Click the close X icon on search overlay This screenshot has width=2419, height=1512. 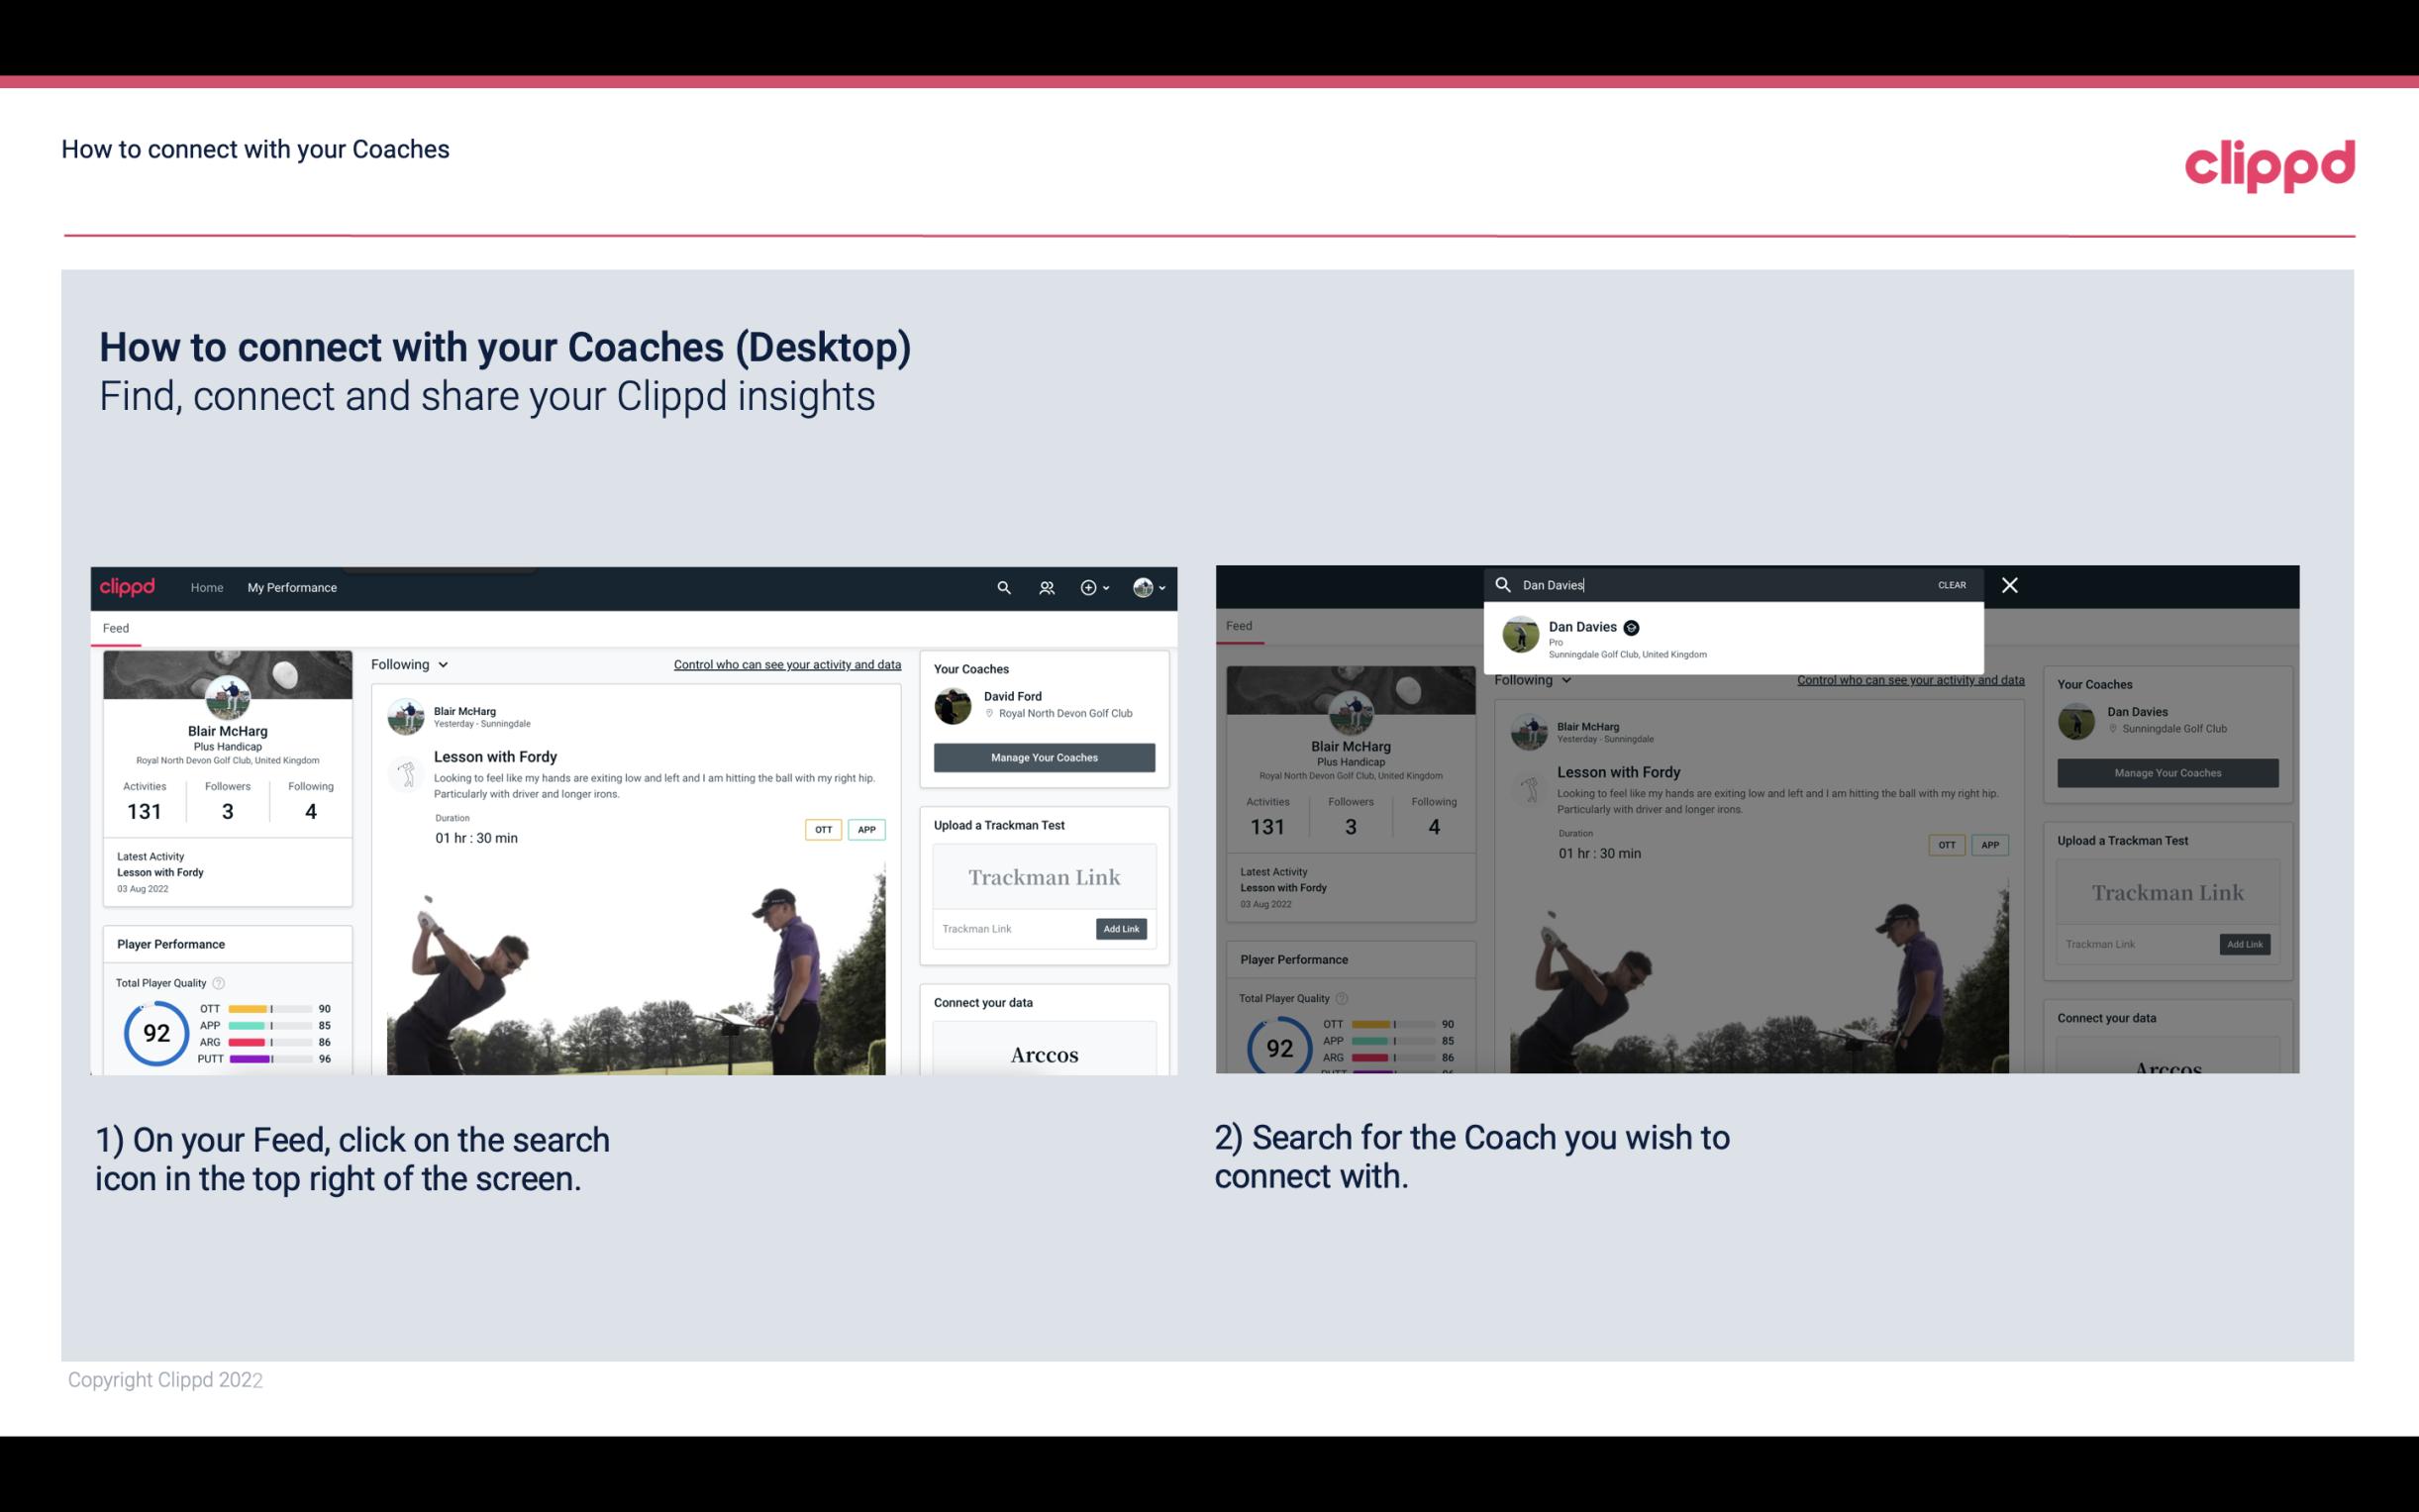2008,583
